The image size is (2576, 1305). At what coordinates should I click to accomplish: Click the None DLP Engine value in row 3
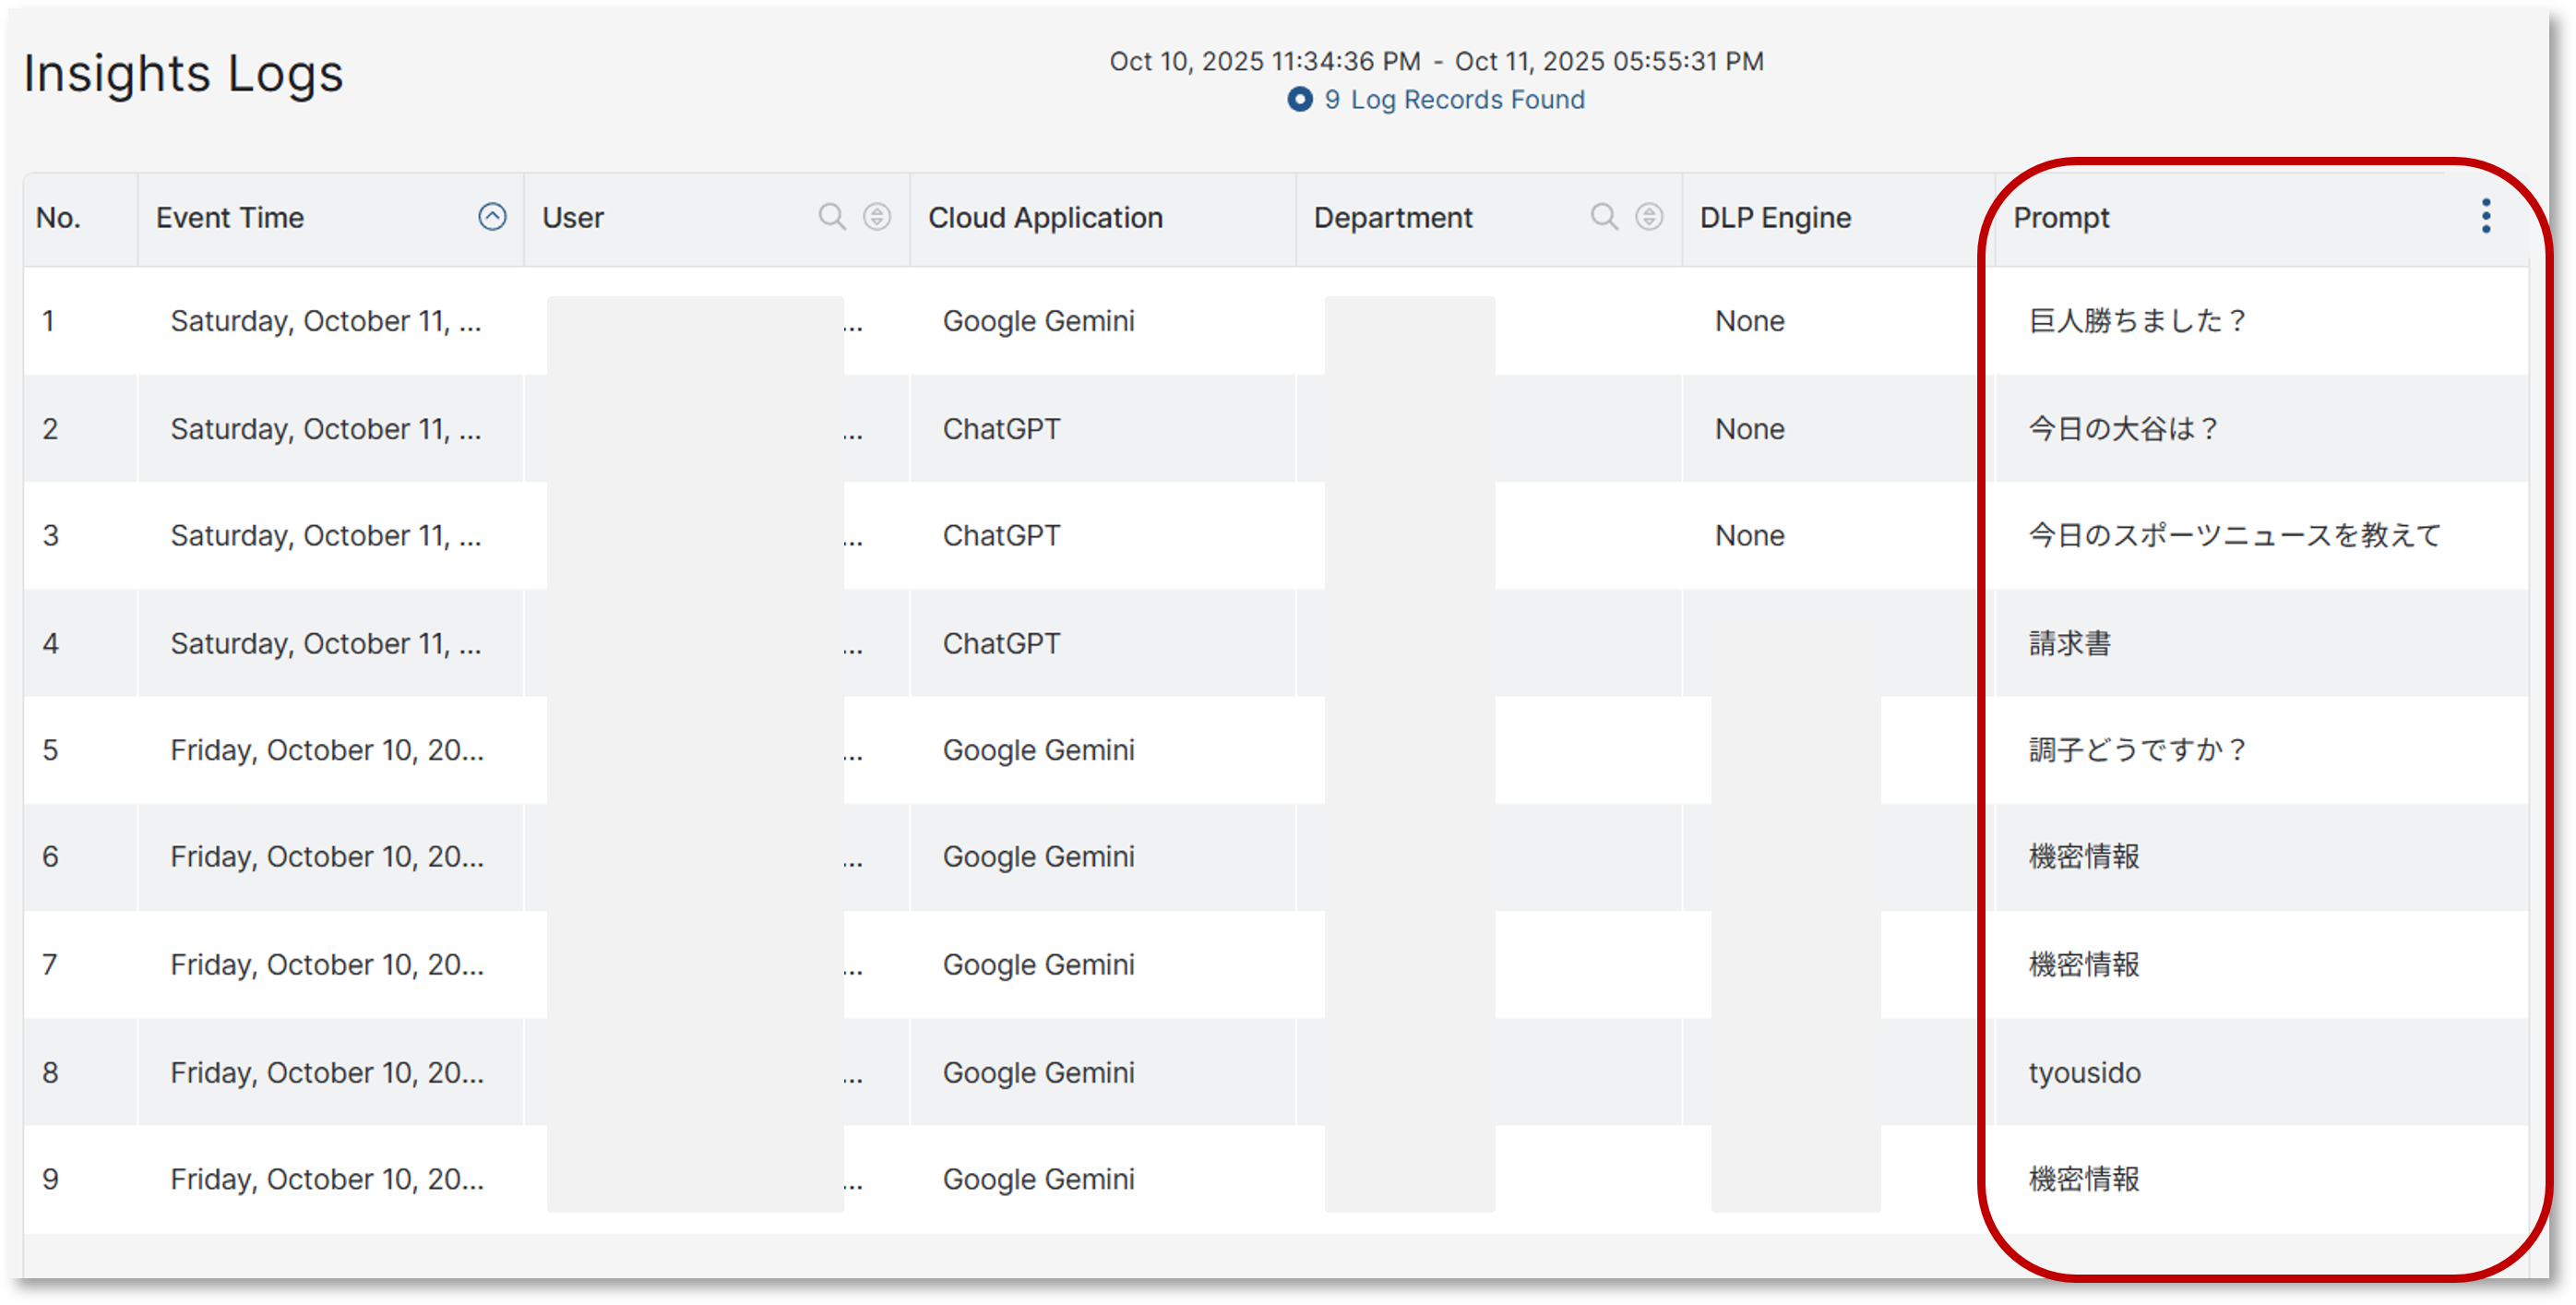click(x=1749, y=536)
